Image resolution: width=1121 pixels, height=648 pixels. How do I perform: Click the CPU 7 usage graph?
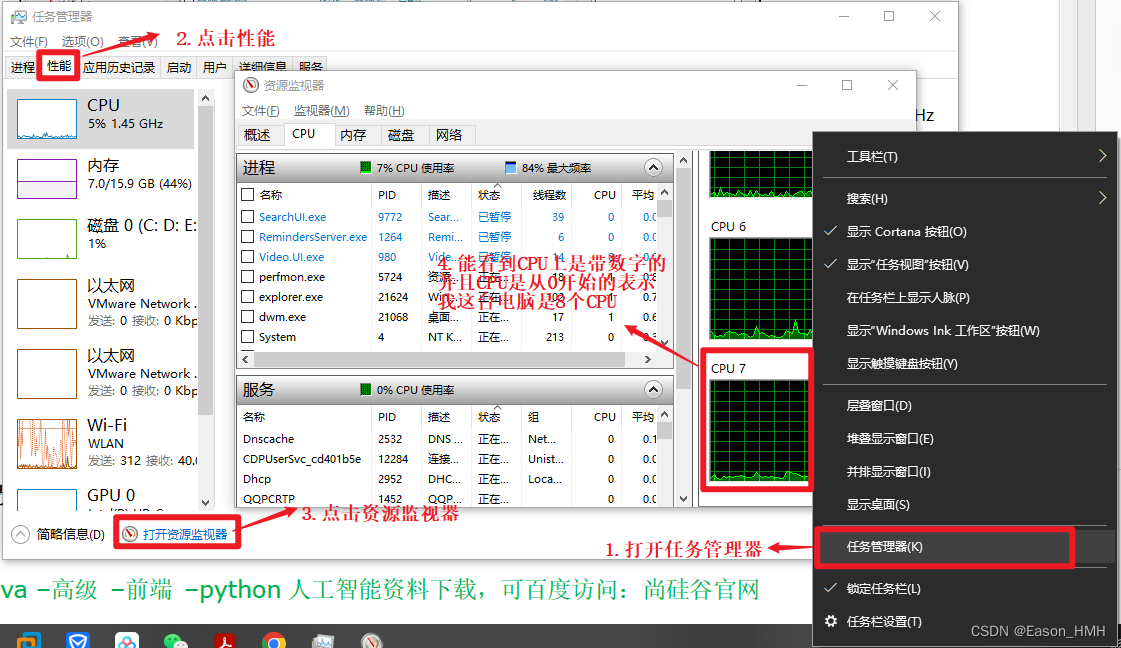click(759, 430)
